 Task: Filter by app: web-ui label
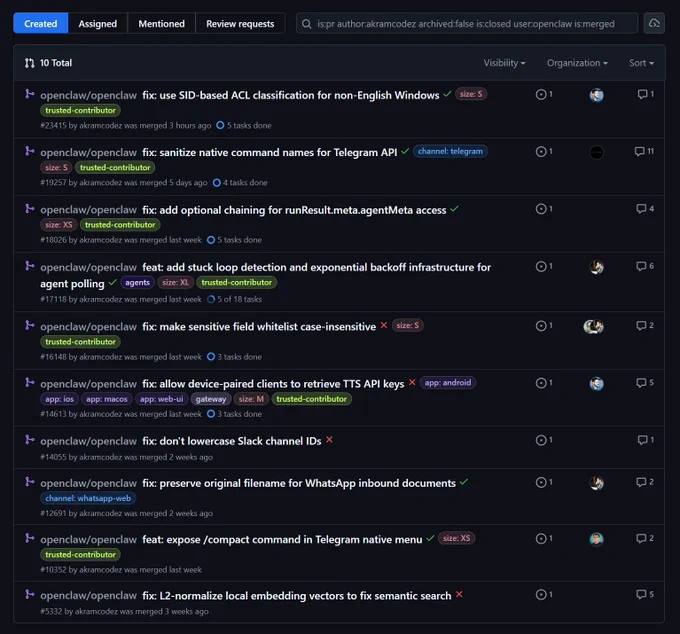[161, 399]
